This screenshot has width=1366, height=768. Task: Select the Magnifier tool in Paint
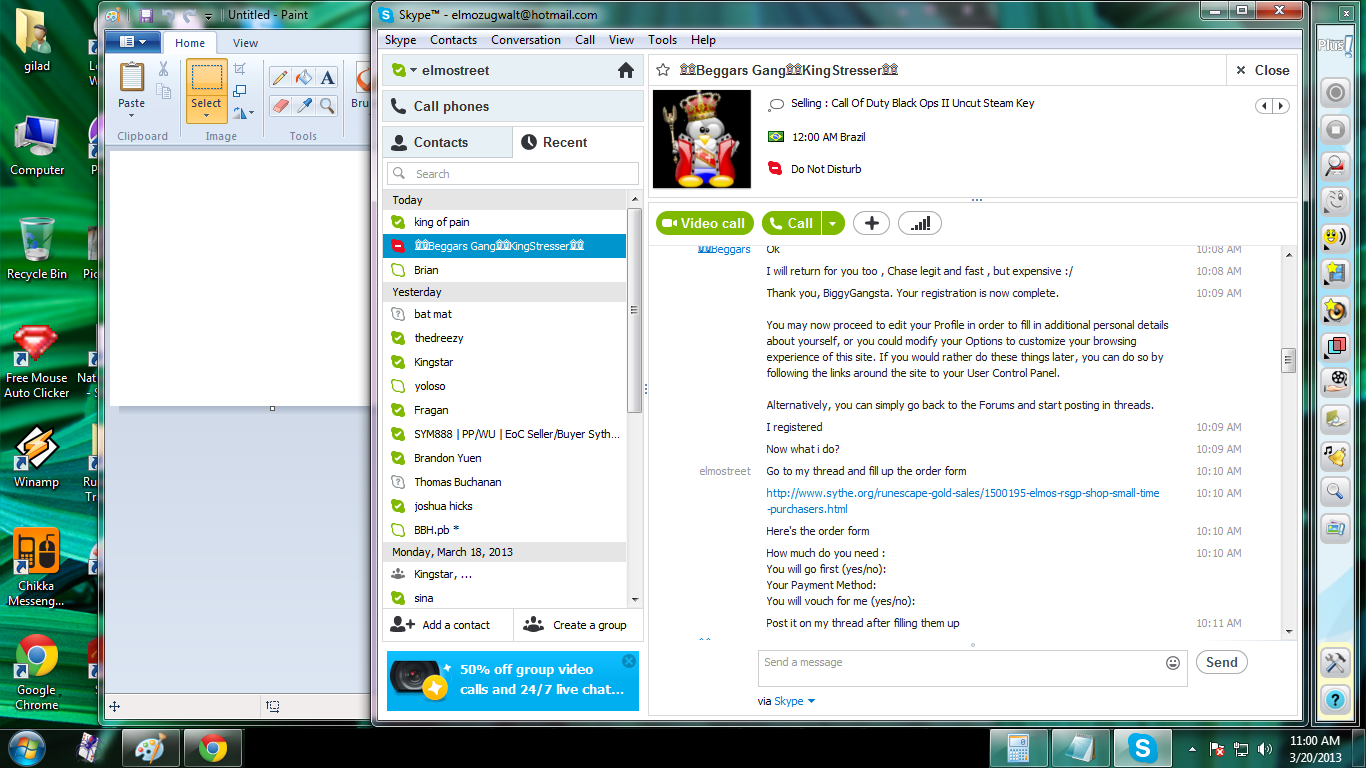[328, 104]
